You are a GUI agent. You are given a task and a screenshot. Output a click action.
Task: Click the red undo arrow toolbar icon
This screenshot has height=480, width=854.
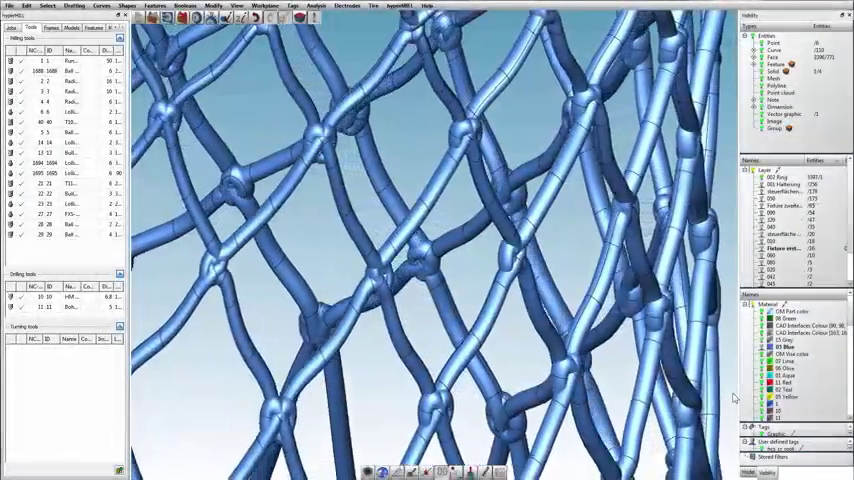(x=256, y=17)
